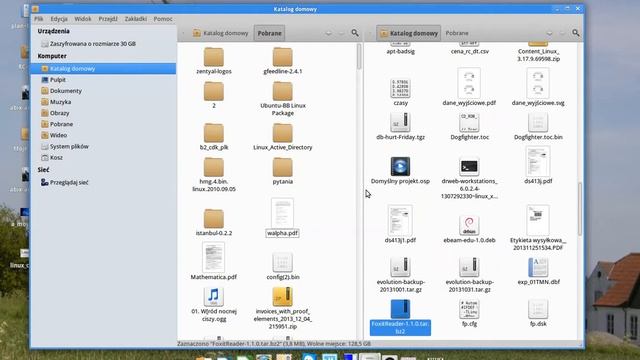The height and width of the screenshot is (360, 640).
Task: Select Domyślny projekt.osp file
Action: click(400, 167)
